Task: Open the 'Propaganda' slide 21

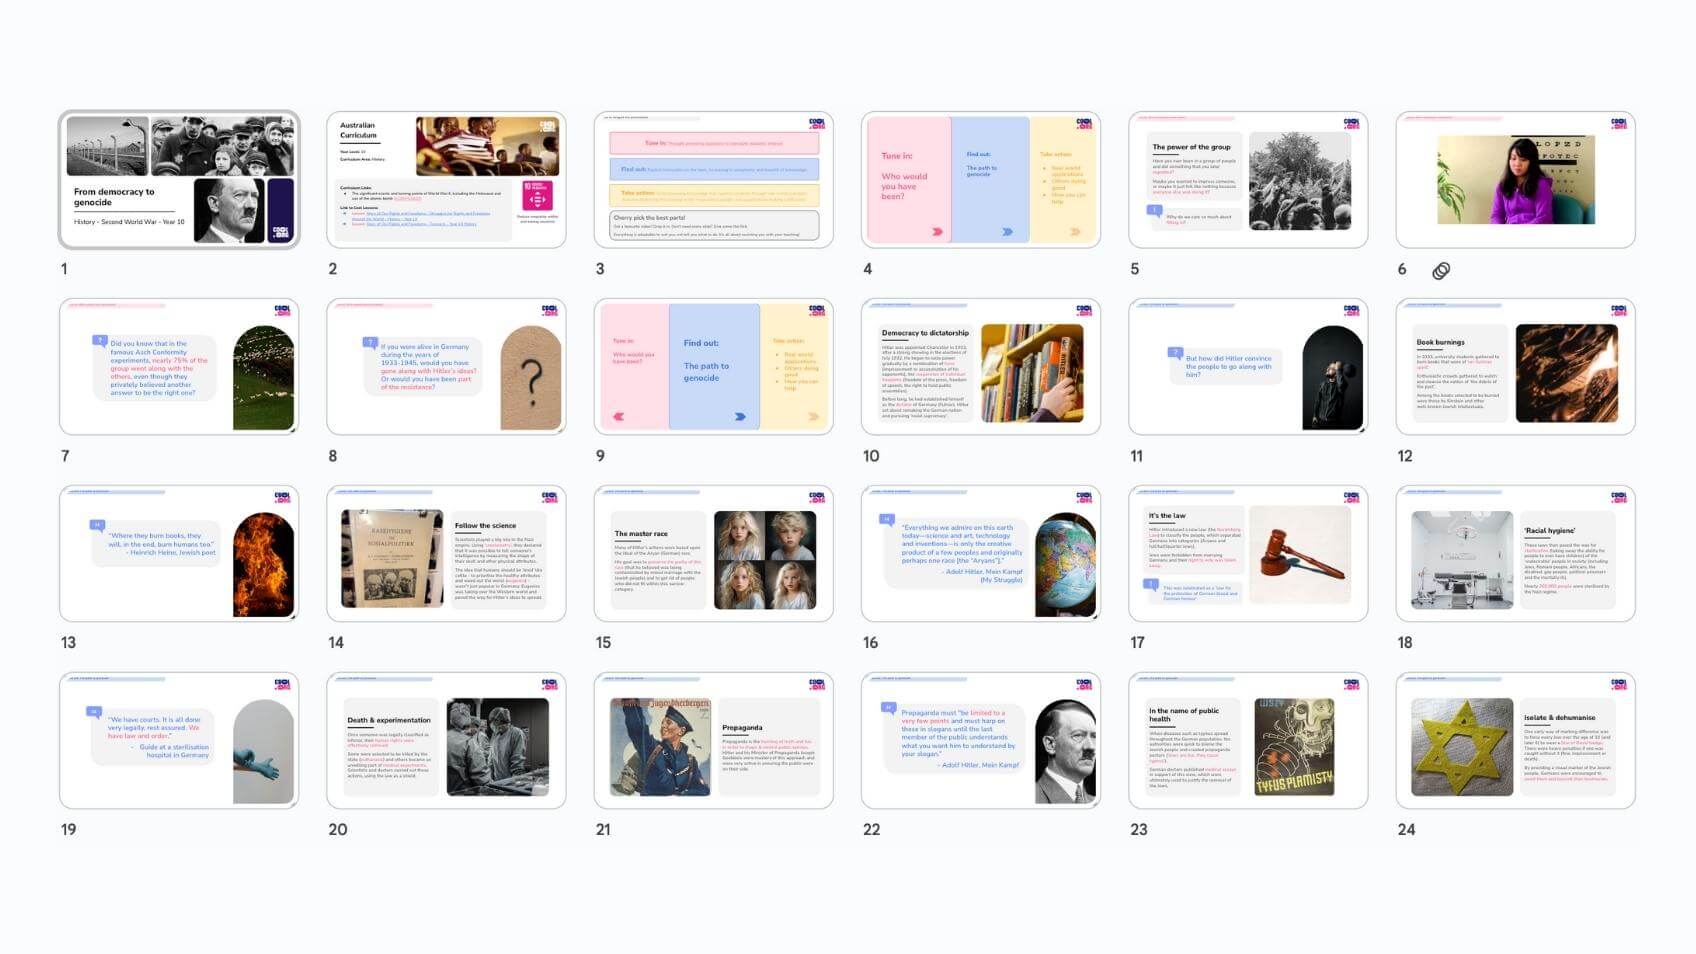Action: point(713,741)
